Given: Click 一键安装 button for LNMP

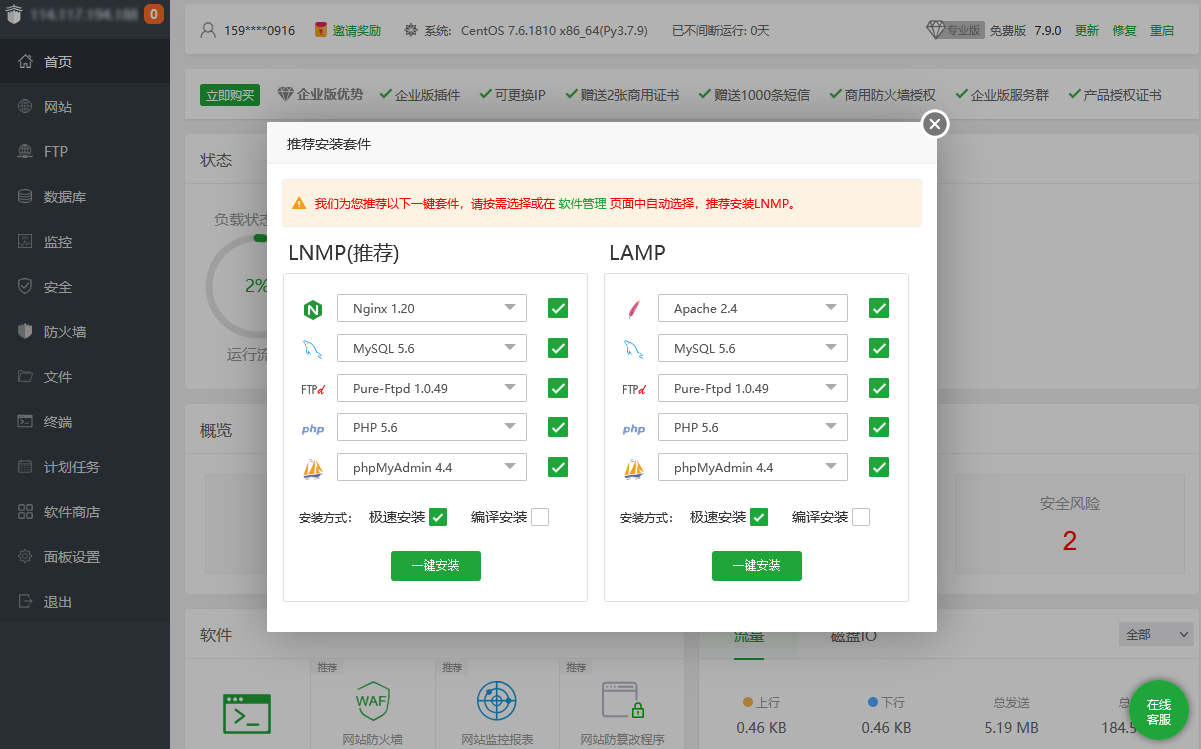Looking at the screenshot, I should [x=436, y=565].
